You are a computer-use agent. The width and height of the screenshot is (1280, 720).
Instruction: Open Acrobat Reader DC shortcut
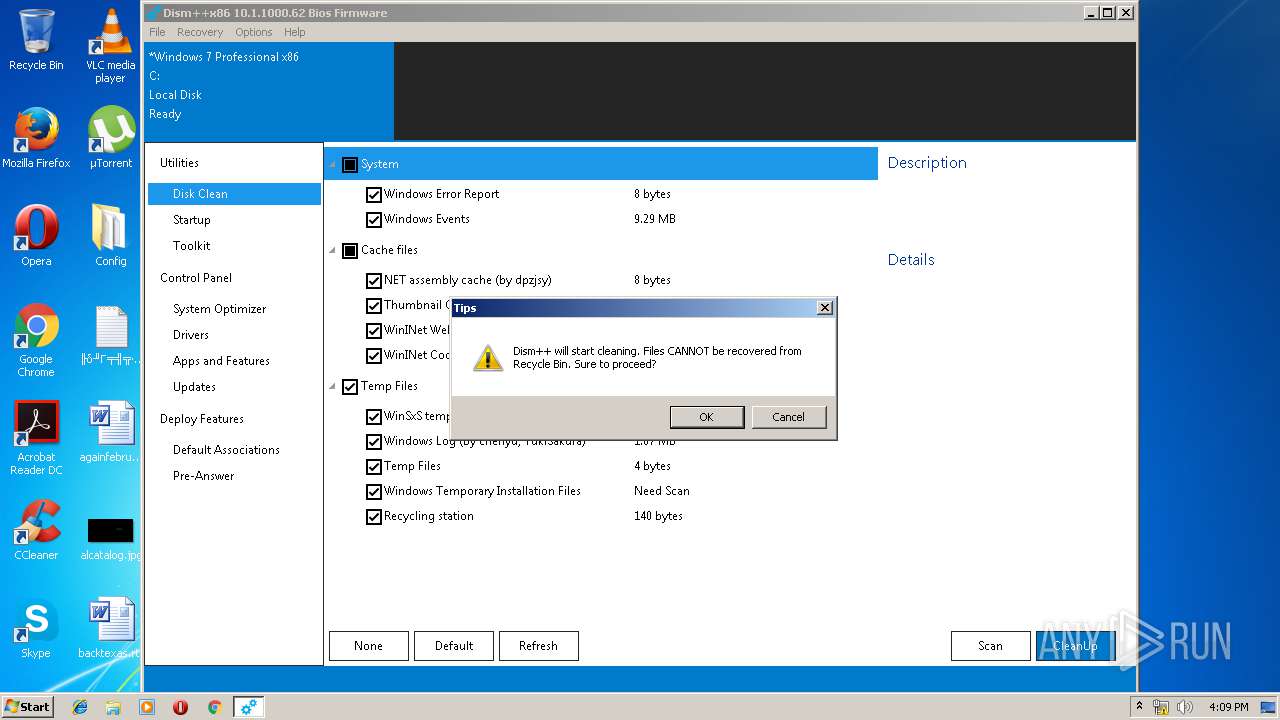(x=36, y=438)
